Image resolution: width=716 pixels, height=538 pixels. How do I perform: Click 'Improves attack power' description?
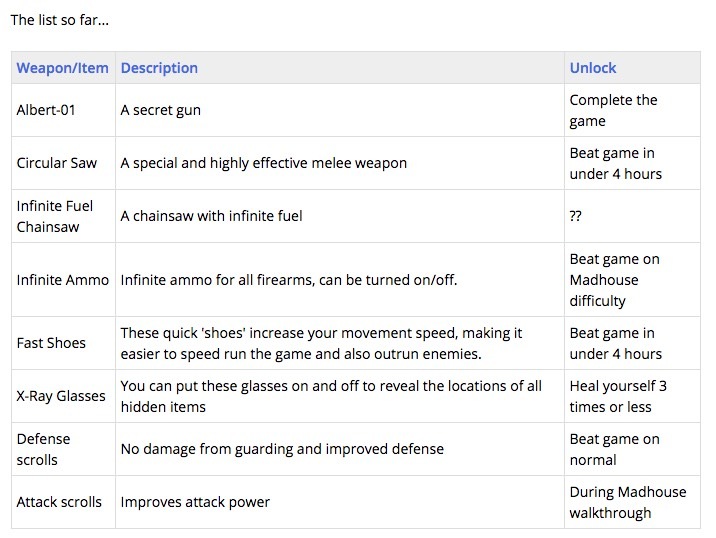pyautogui.click(x=195, y=502)
